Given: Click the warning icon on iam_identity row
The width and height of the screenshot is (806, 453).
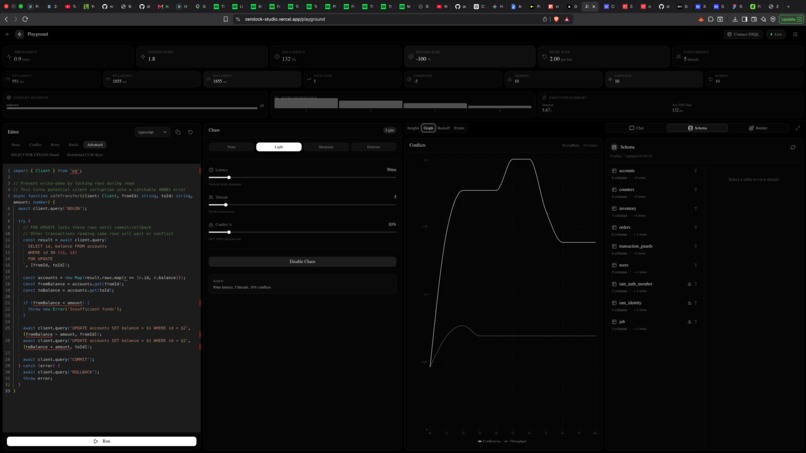Looking at the screenshot, I should [x=689, y=303].
